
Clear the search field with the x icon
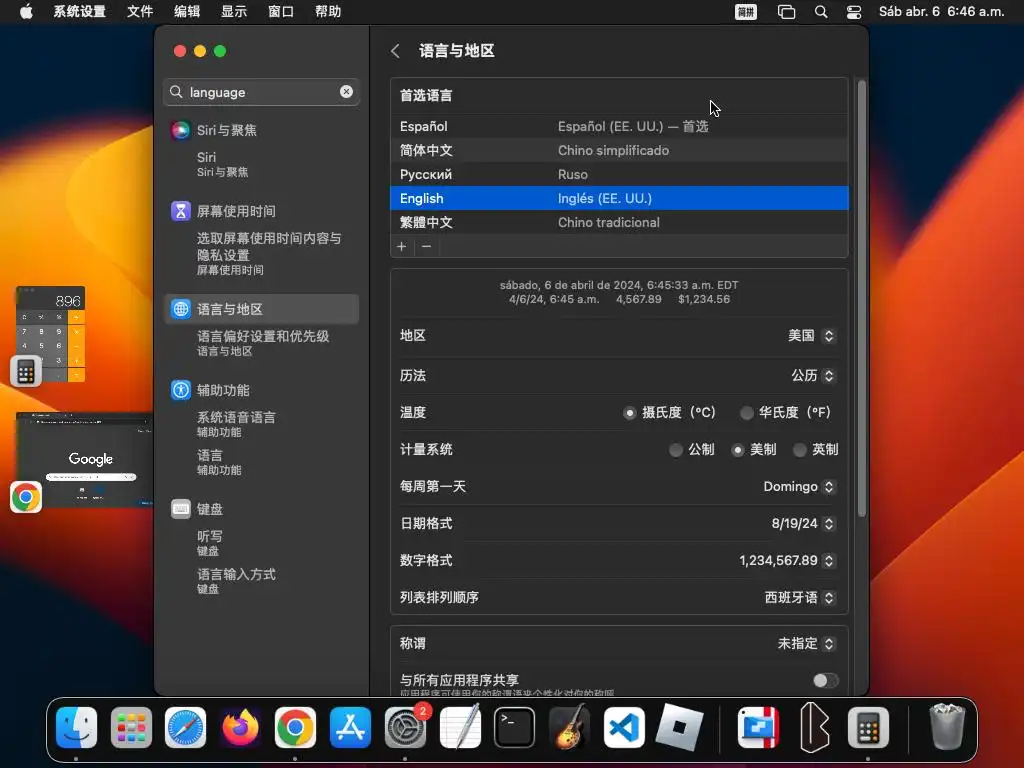point(346,92)
